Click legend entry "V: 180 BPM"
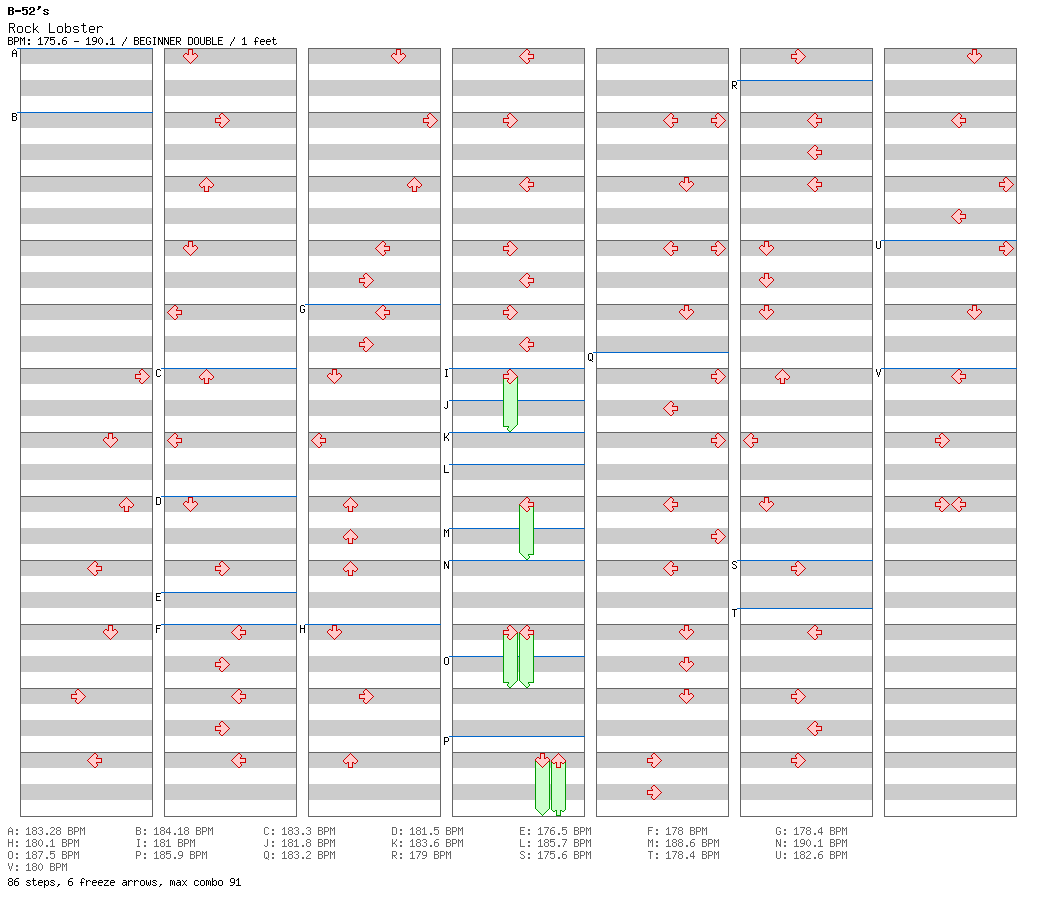 (37, 868)
